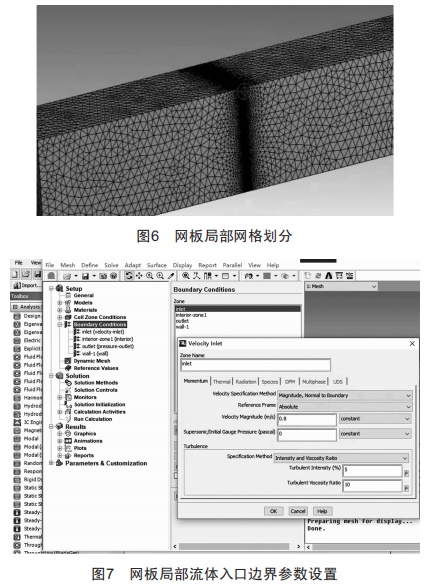Open the Surface menu
Screen dimensions: 431x585
157,265
